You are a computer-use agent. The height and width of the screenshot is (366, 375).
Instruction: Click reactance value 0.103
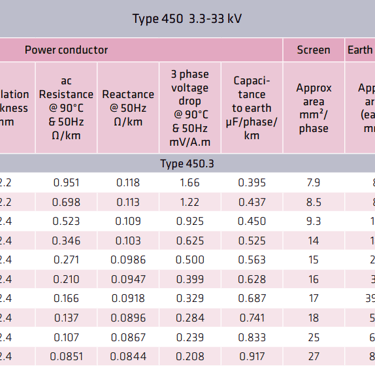pyautogui.click(x=128, y=241)
